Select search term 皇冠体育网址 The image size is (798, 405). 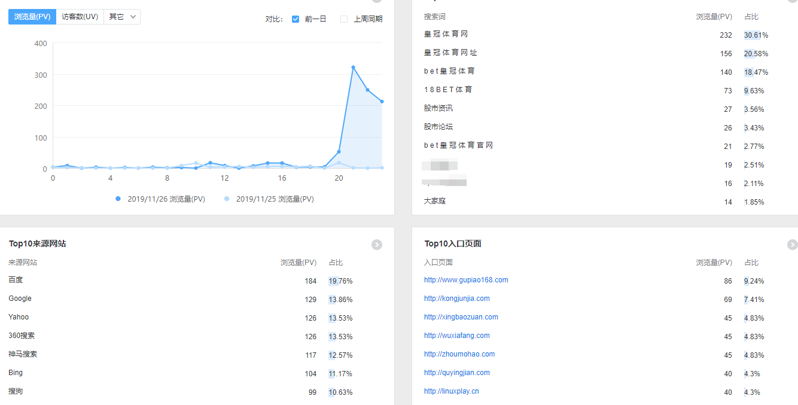coord(450,53)
